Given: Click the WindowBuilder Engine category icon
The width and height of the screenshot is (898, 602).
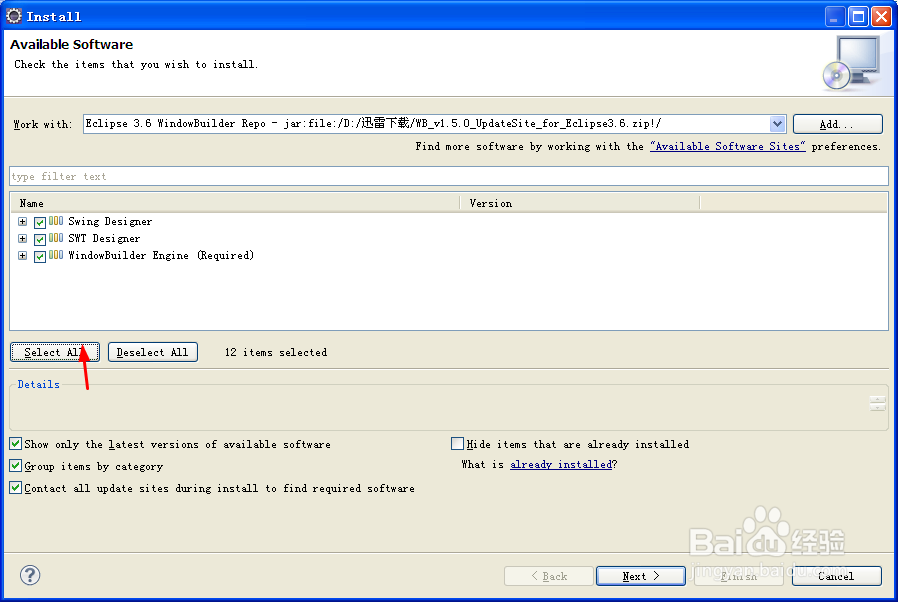Looking at the screenshot, I should 56,255.
